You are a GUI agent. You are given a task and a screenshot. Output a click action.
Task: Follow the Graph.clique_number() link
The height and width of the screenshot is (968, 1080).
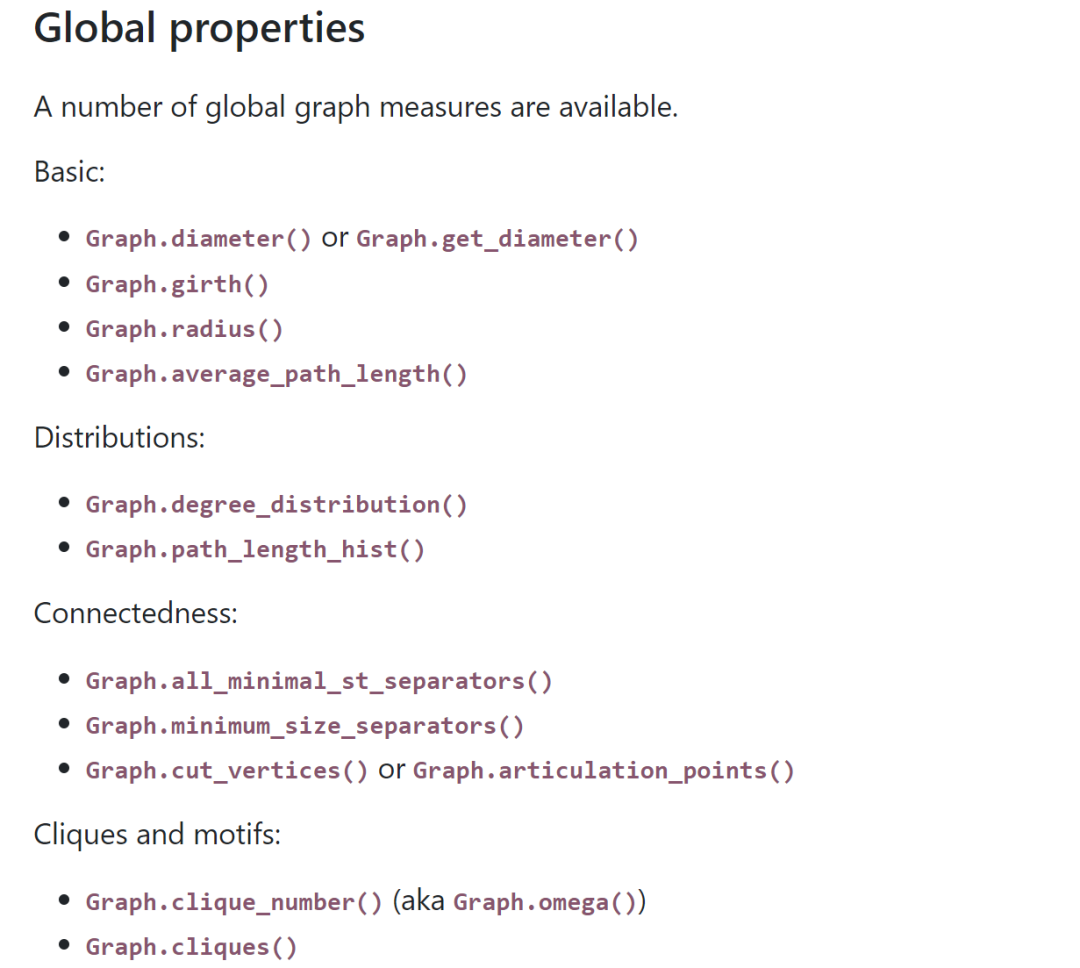coord(234,902)
